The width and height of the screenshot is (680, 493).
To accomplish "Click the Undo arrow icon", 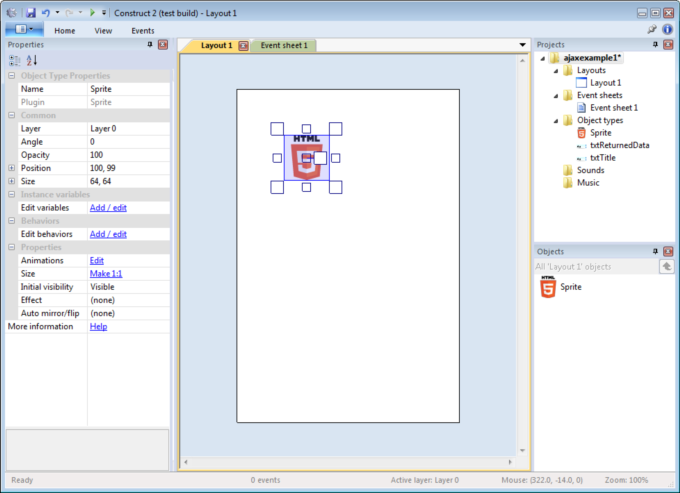I will 45,13.
